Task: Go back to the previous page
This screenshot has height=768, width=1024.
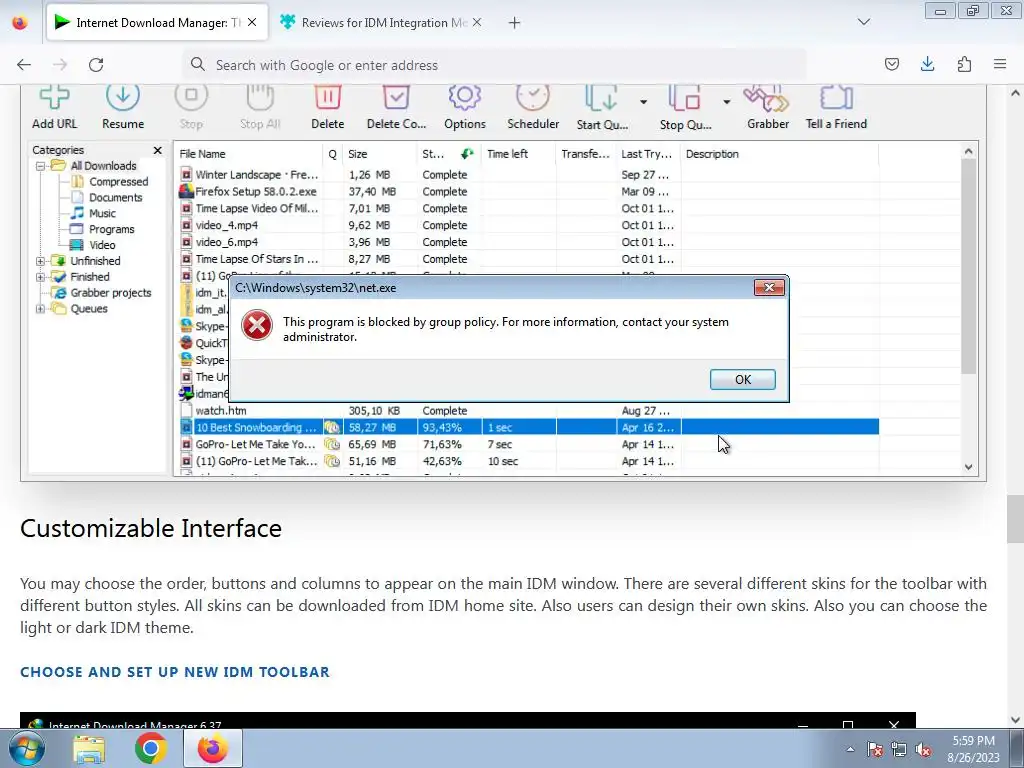Action: [24, 65]
